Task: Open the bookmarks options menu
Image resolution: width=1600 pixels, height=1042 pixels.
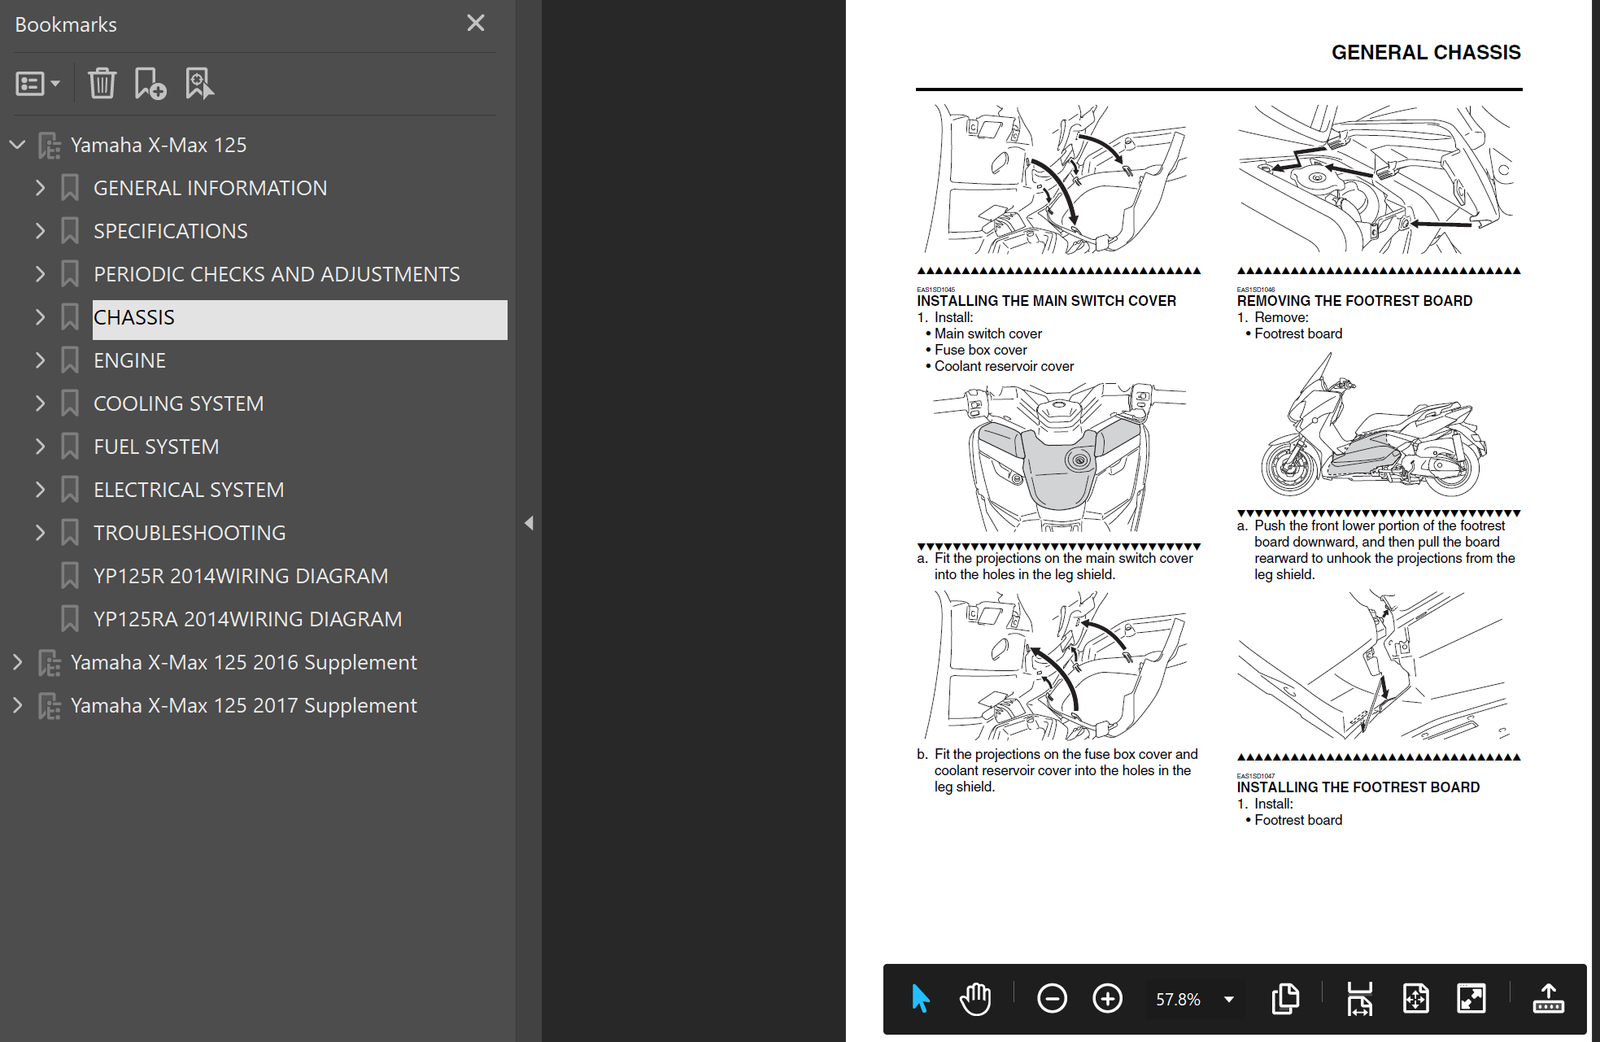Action: [x=38, y=84]
